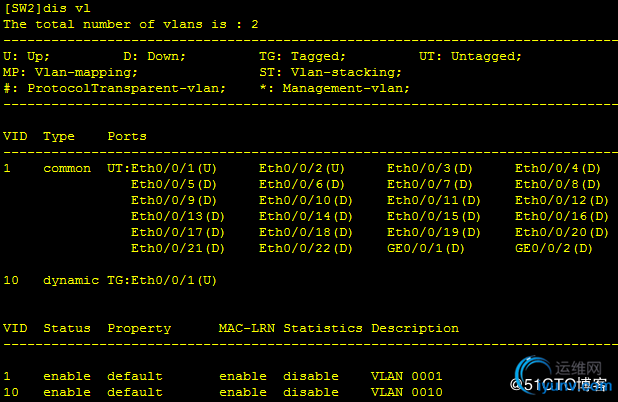Image resolution: width=618 pixels, height=402 pixels.
Task: Click the VLAN 0010 description
Action: 407,393
